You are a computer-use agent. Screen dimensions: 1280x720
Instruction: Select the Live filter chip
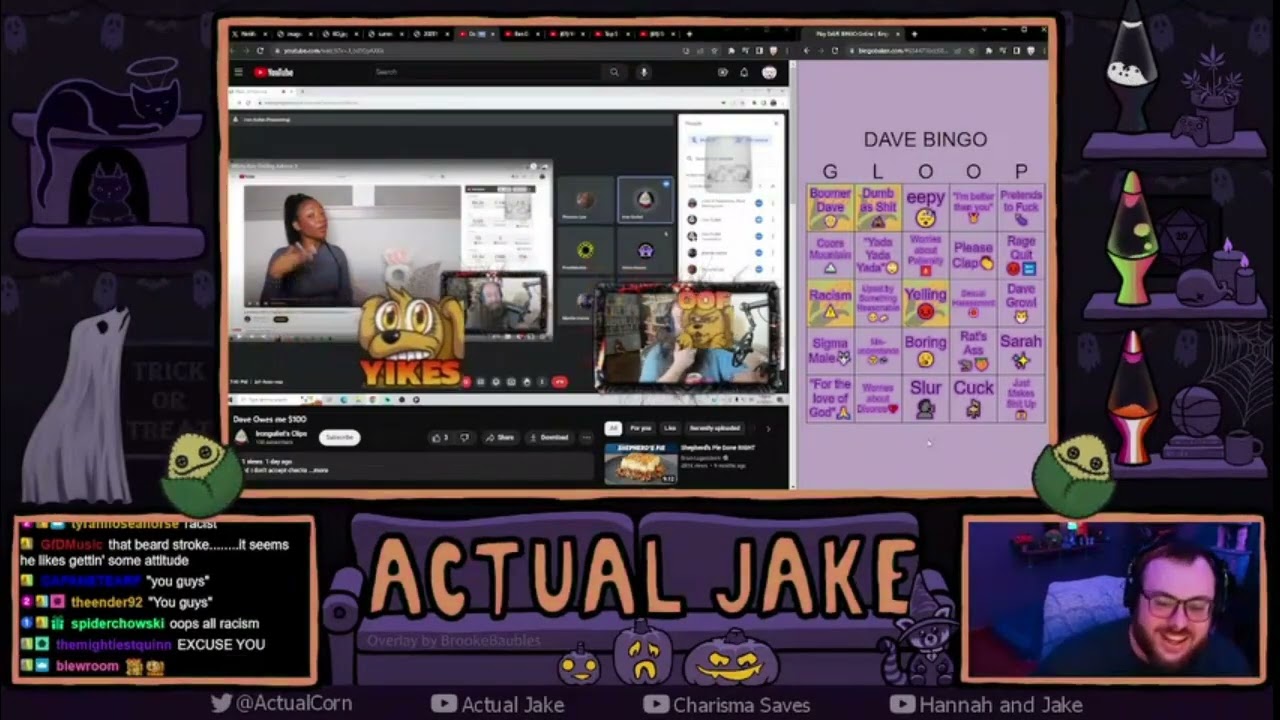[670, 428]
